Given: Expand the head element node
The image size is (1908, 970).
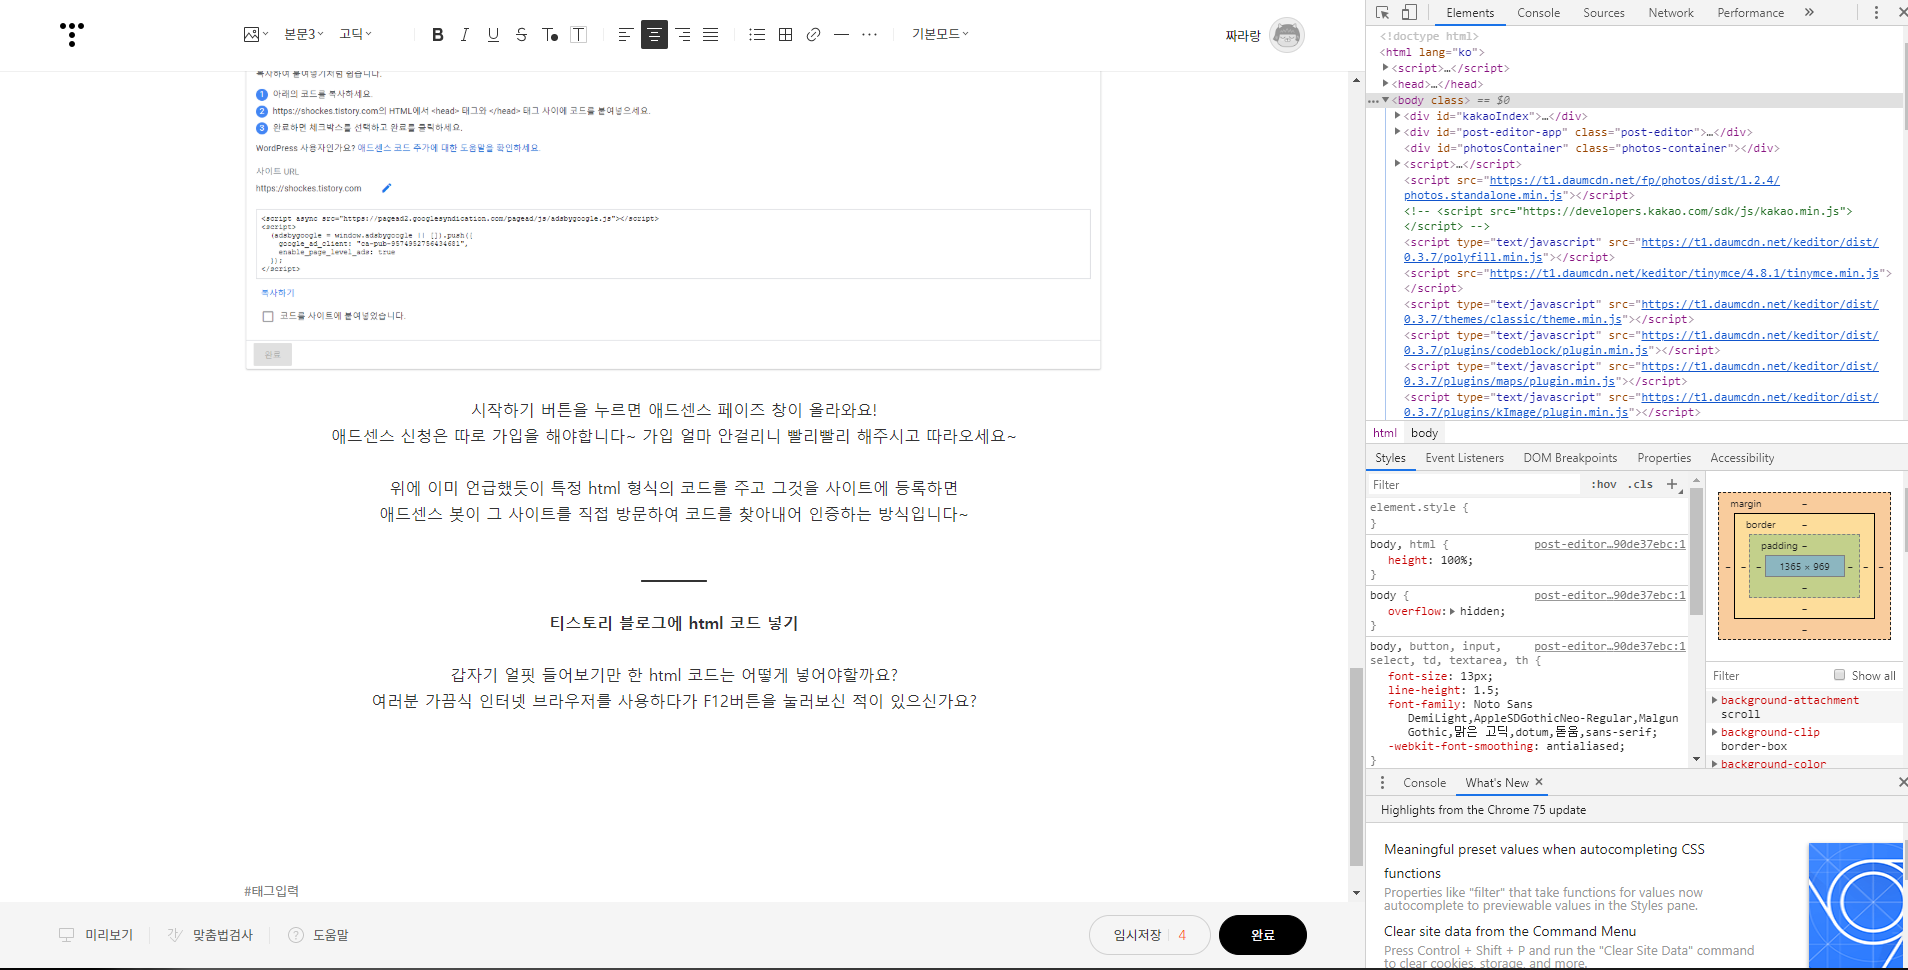Looking at the screenshot, I should pos(1386,84).
